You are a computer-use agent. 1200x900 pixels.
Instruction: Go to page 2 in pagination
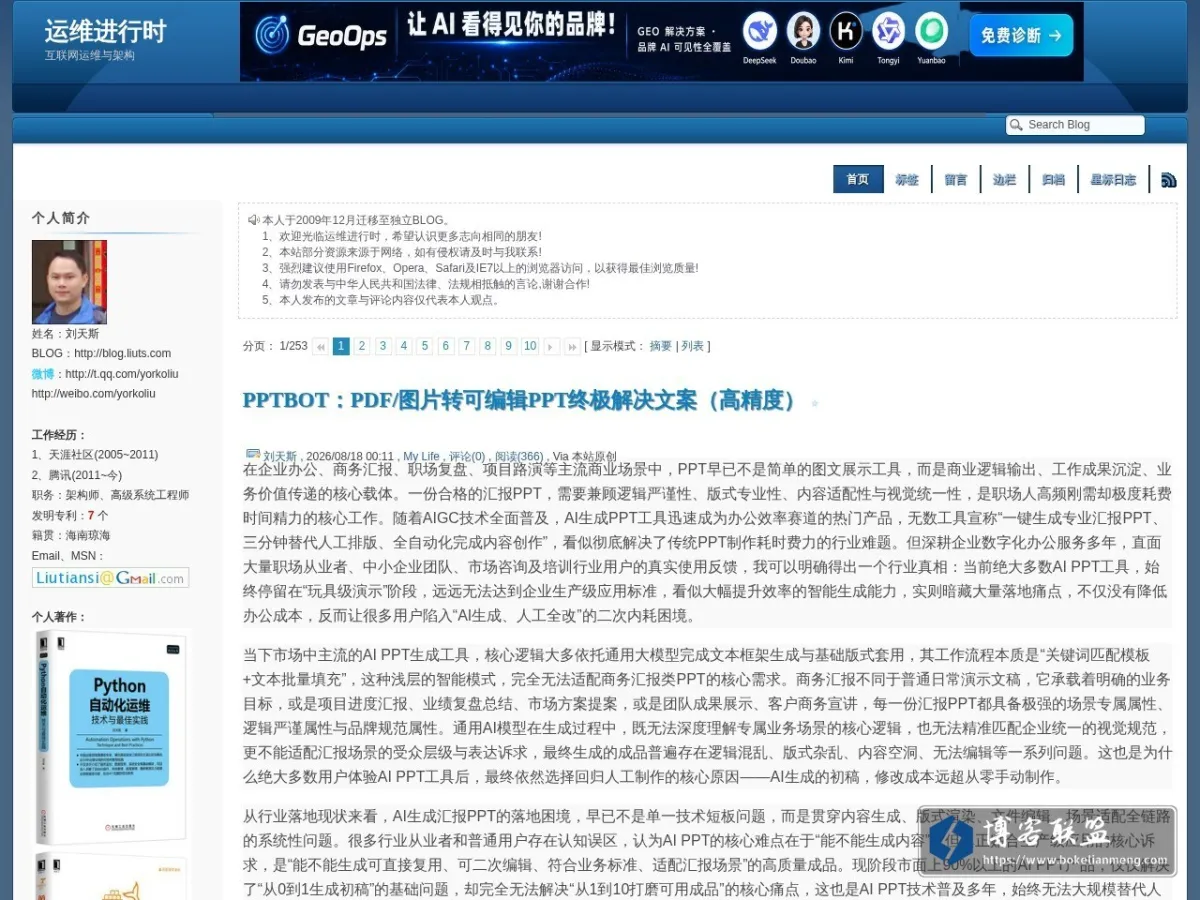362,347
